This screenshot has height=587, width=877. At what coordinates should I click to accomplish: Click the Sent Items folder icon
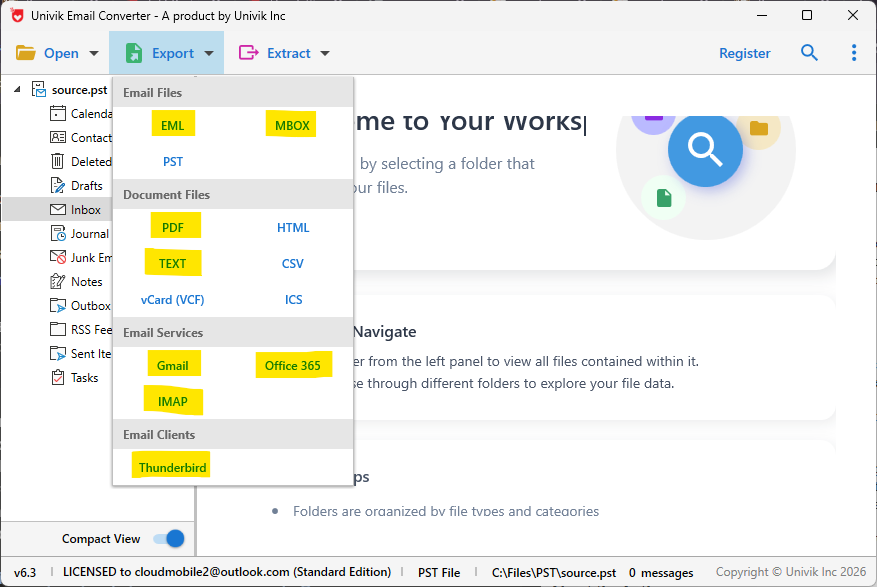click(x=58, y=353)
